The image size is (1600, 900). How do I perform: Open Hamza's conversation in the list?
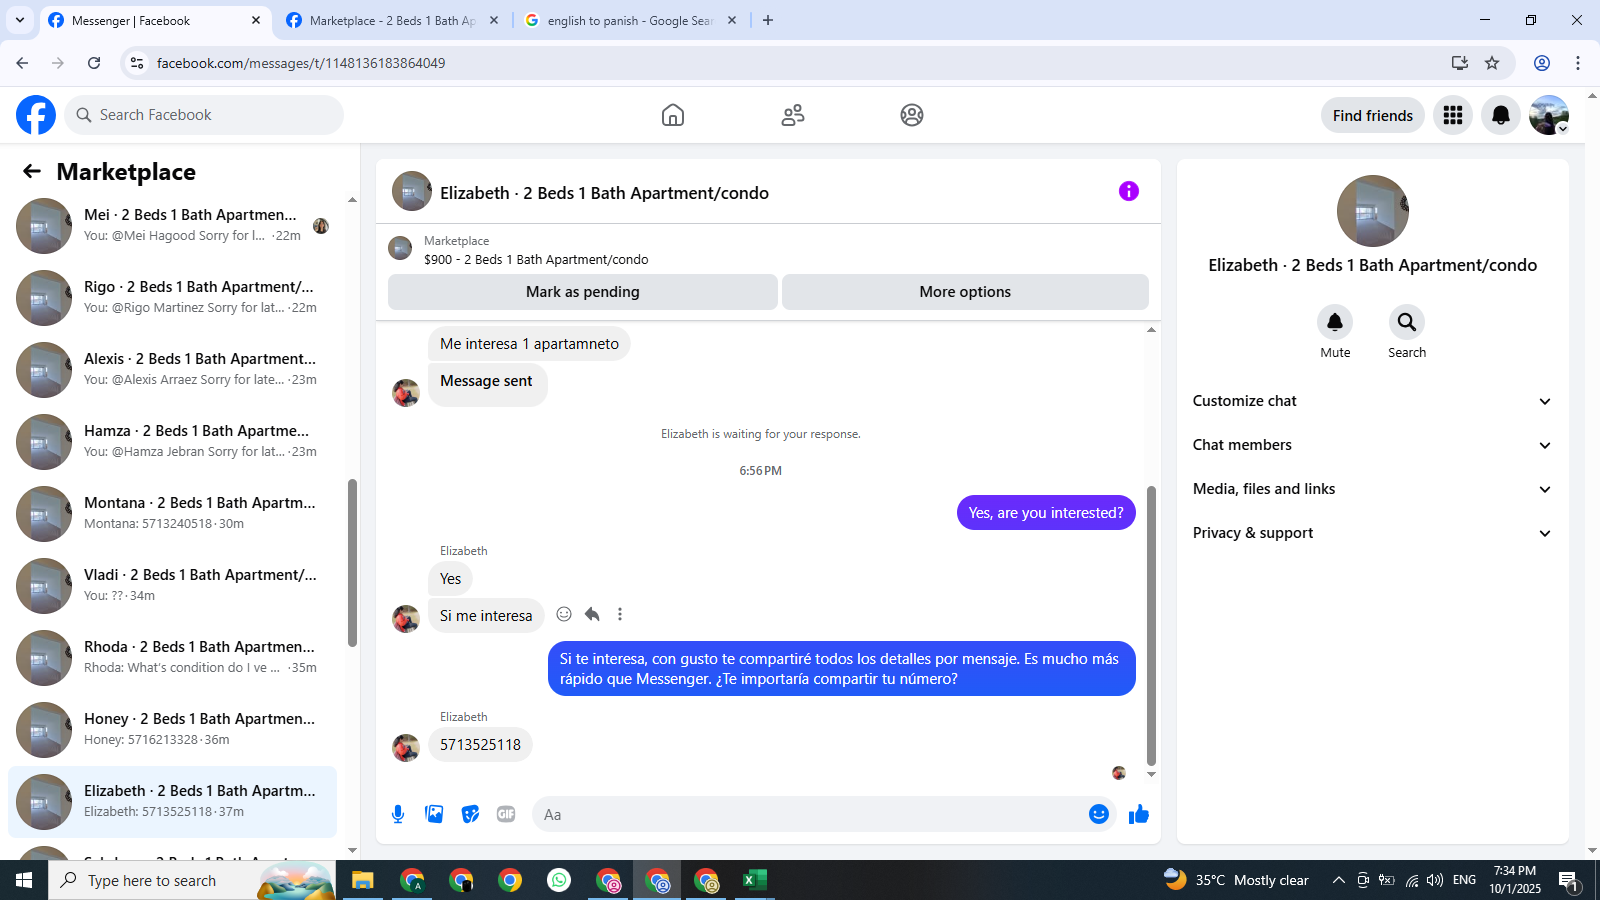(172, 442)
